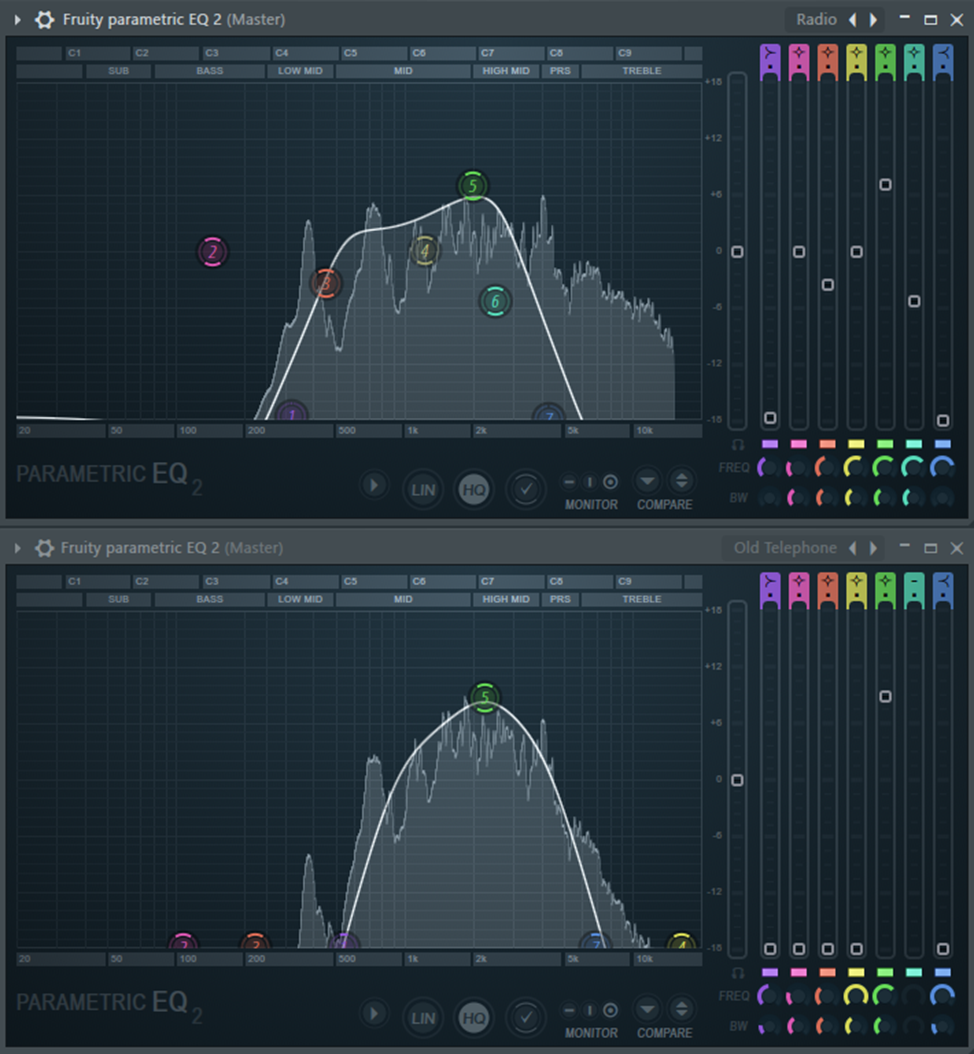This screenshot has height=1054, width=974.
Task: Expand plugin menu arrow beside Radio EQ gear
Action: [17, 19]
